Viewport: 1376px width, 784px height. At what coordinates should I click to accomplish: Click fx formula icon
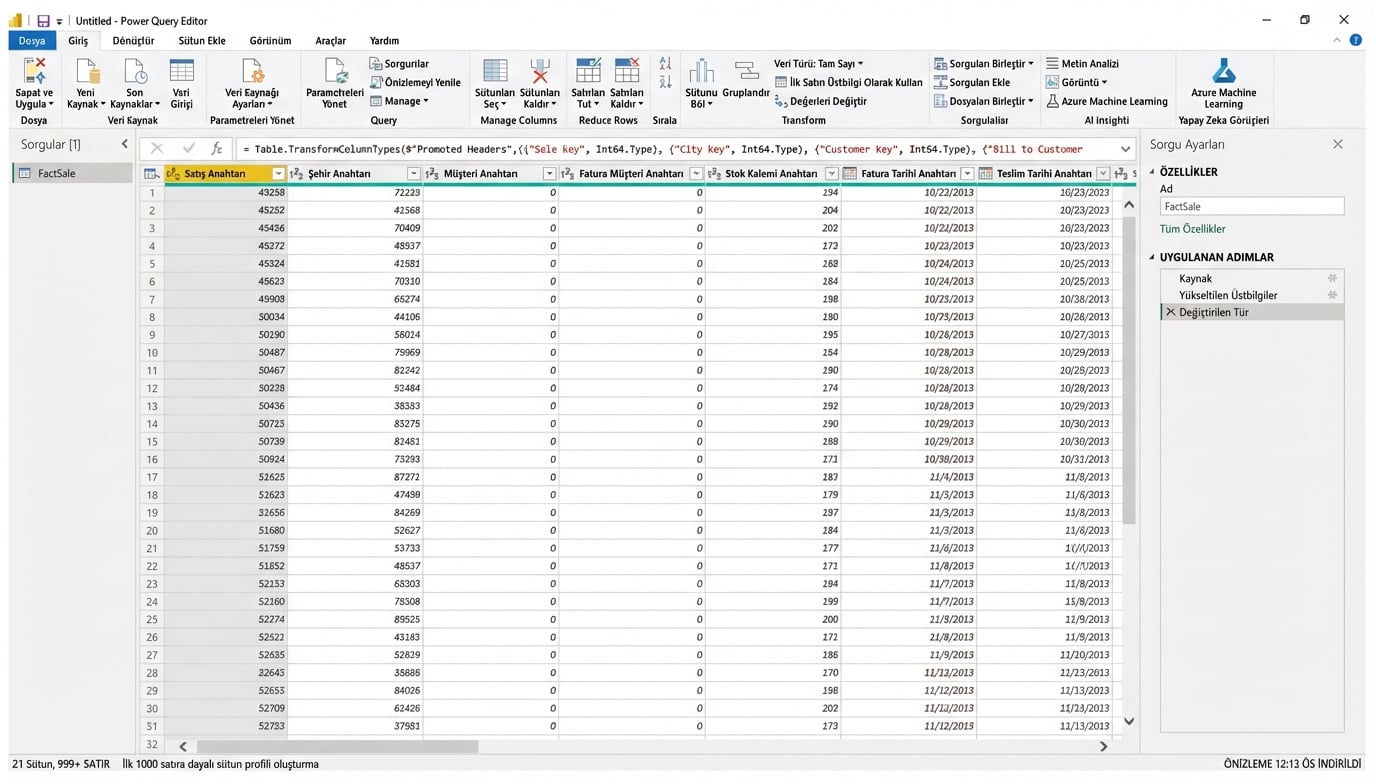tap(216, 148)
